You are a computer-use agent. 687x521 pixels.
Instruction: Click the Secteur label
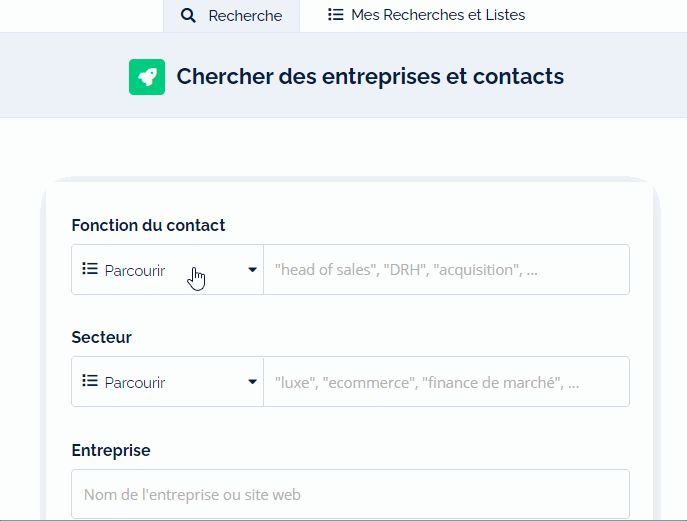(x=101, y=337)
